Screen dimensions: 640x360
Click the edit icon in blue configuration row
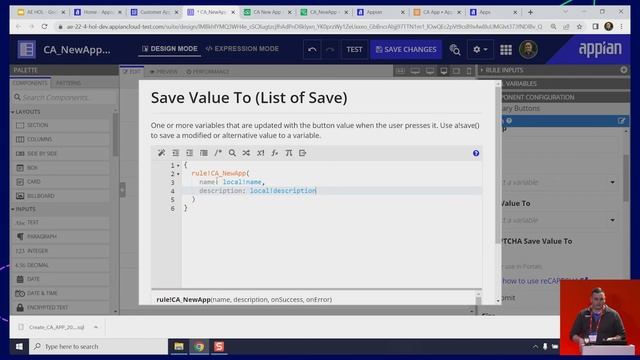tap(621, 120)
